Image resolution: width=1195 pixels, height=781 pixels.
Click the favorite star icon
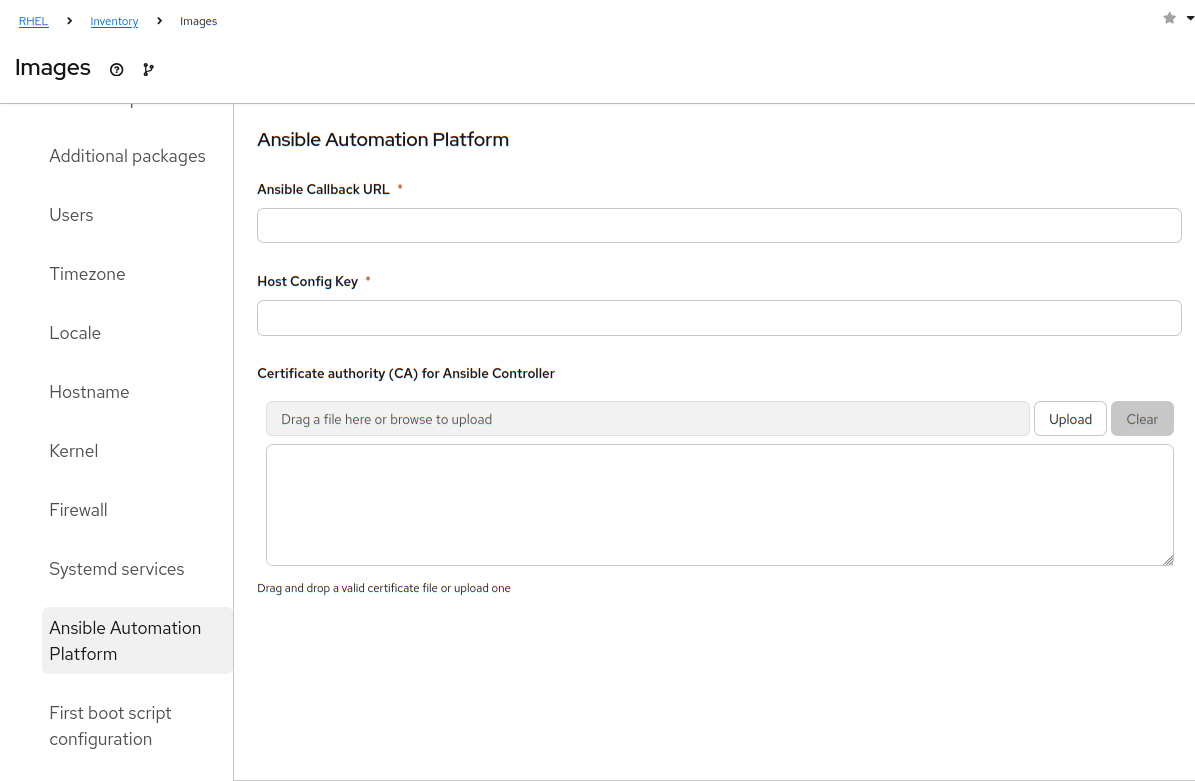(1169, 18)
